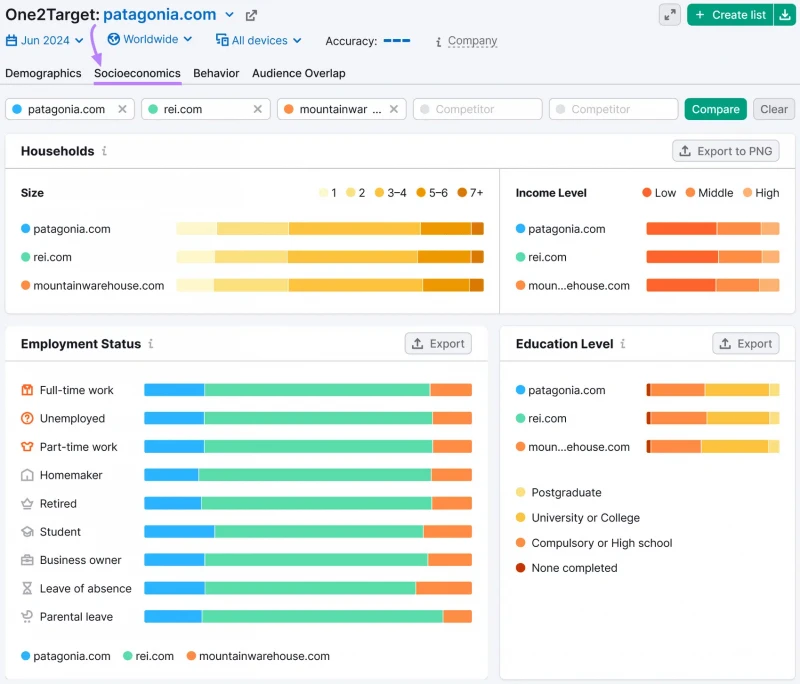Toggle the Low income level legend
The width and height of the screenshot is (800, 684).
tap(659, 193)
